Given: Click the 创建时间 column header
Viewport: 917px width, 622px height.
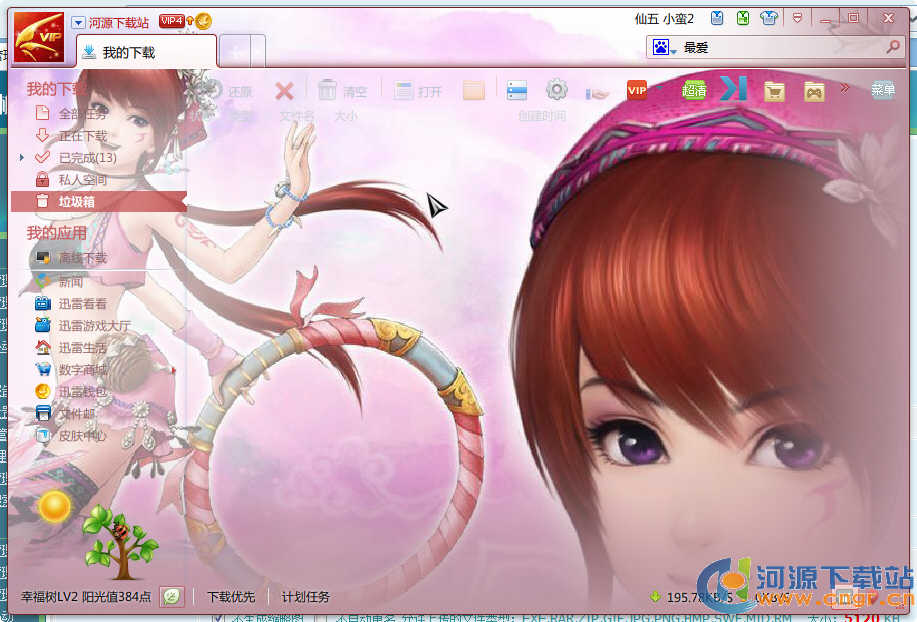Looking at the screenshot, I should pyautogui.click(x=542, y=116).
